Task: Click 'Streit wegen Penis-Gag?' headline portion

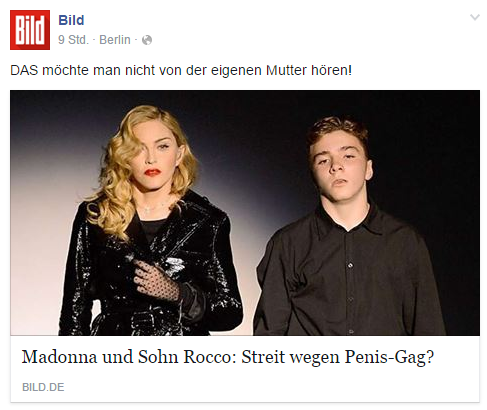Action: (x=338, y=357)
